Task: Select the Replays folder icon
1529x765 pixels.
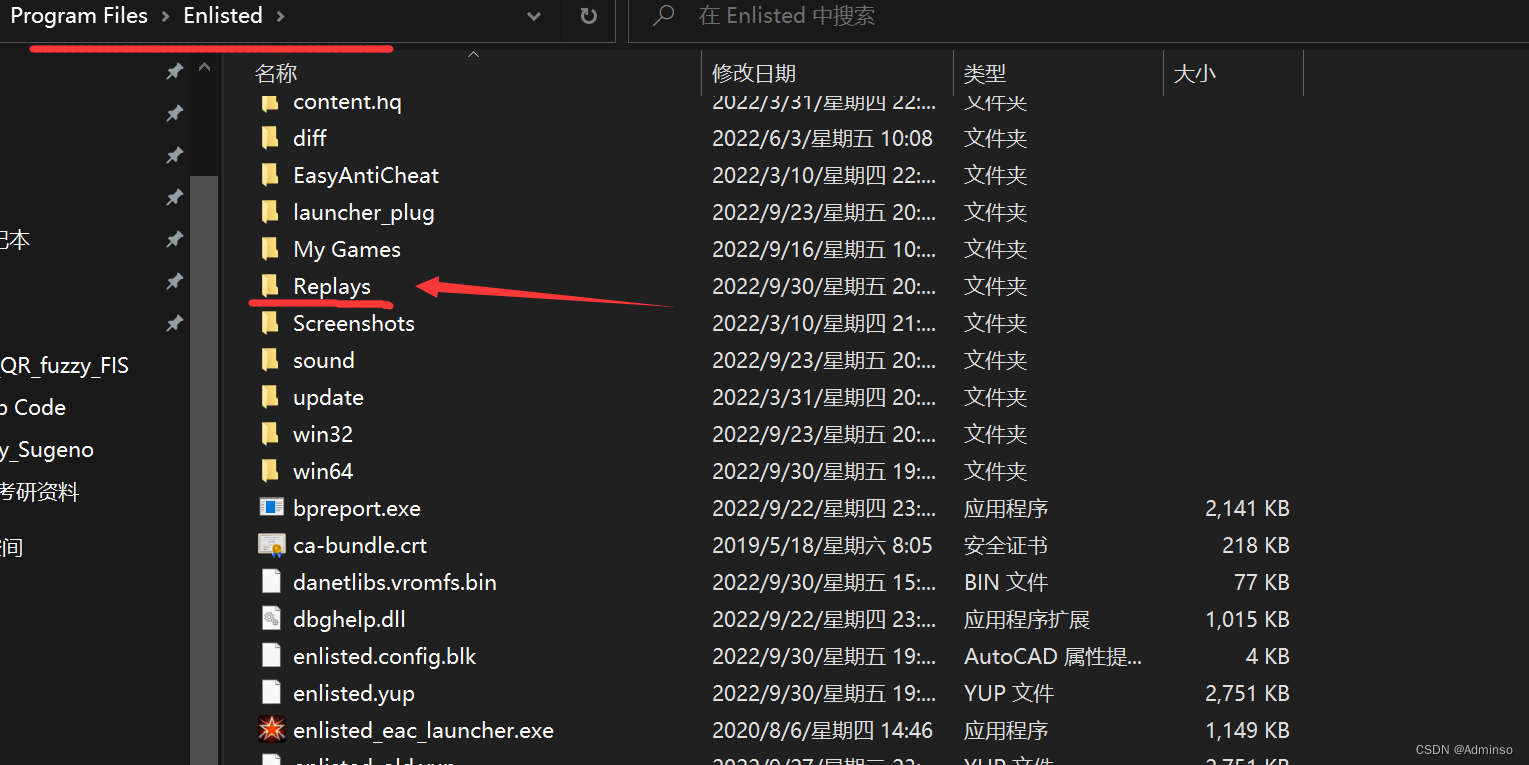Action: 270,286
